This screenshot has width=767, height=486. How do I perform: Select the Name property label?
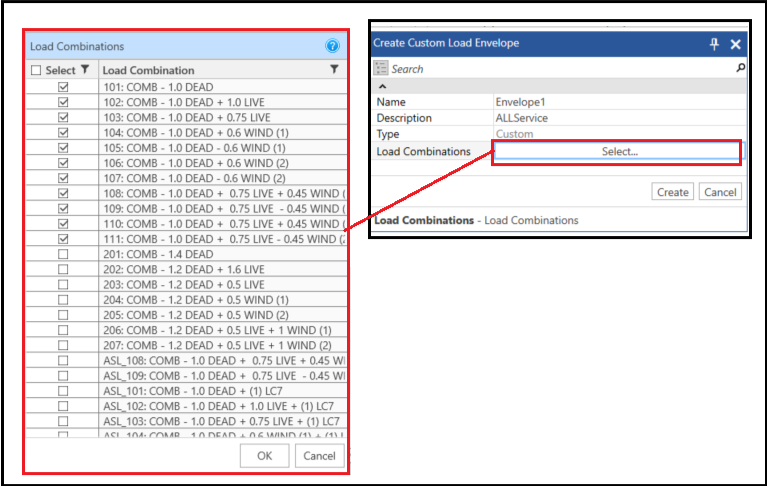[391, 102]
